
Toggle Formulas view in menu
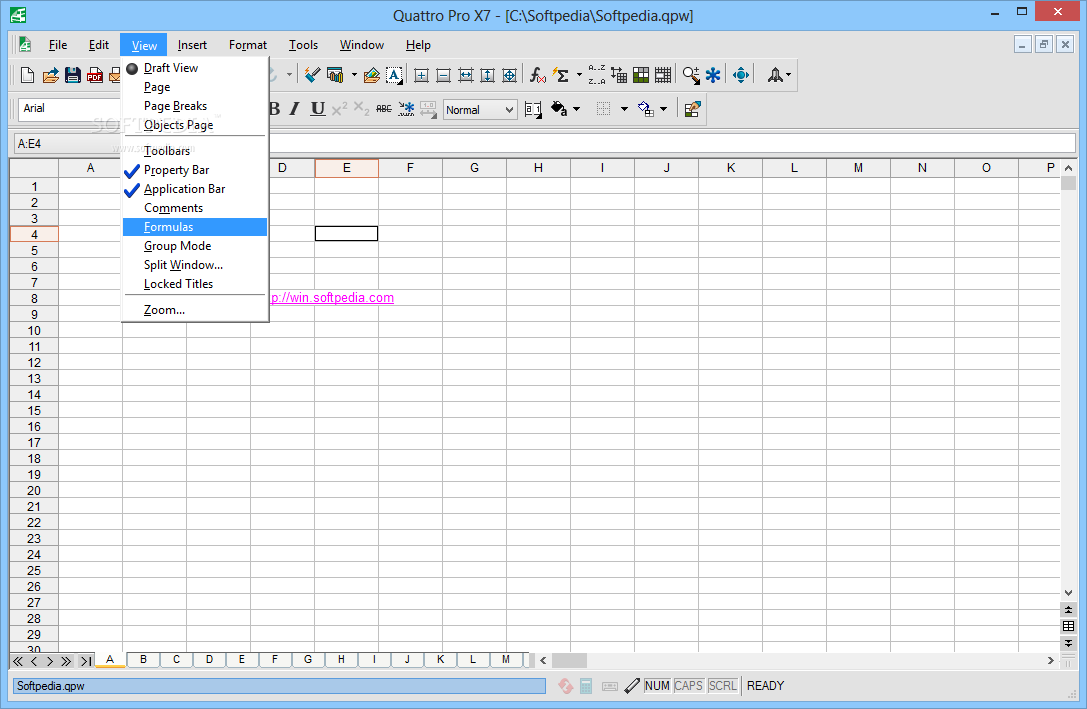[195, 227]
